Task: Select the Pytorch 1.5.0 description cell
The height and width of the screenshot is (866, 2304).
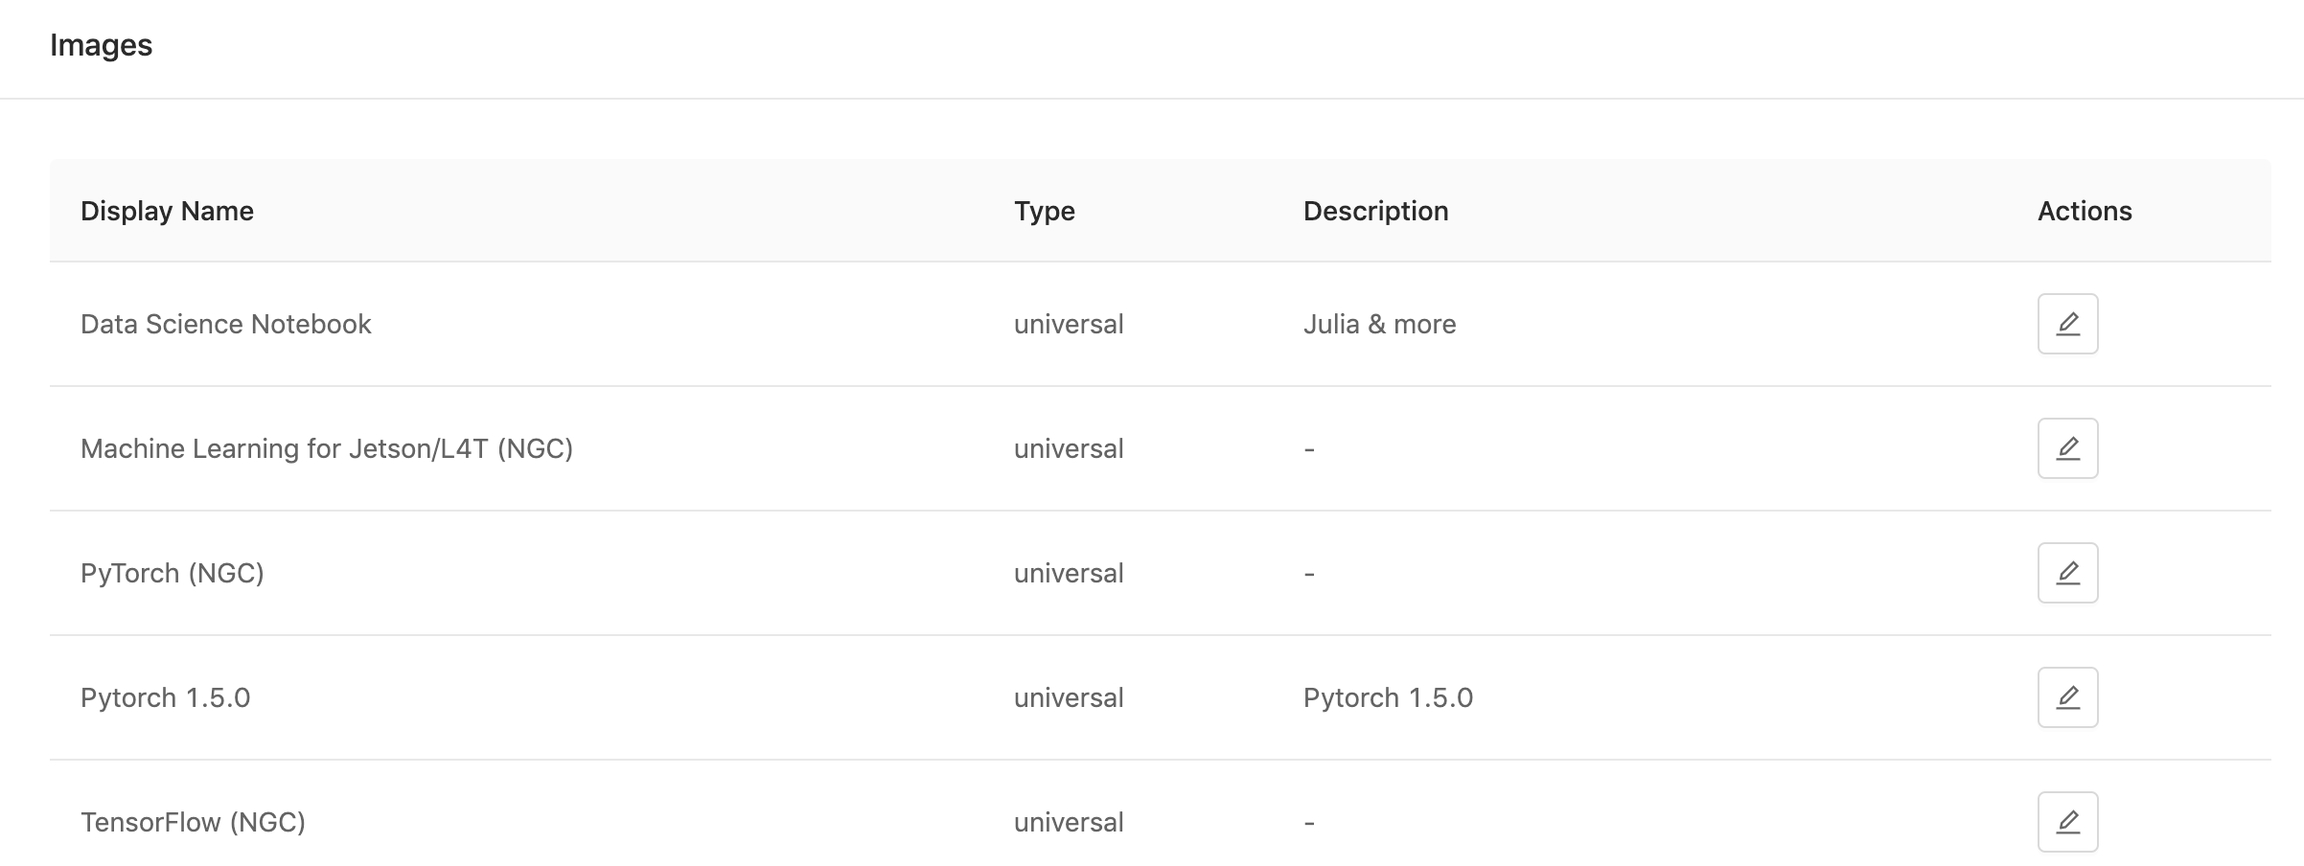Action: click(x=1388, y=697)
